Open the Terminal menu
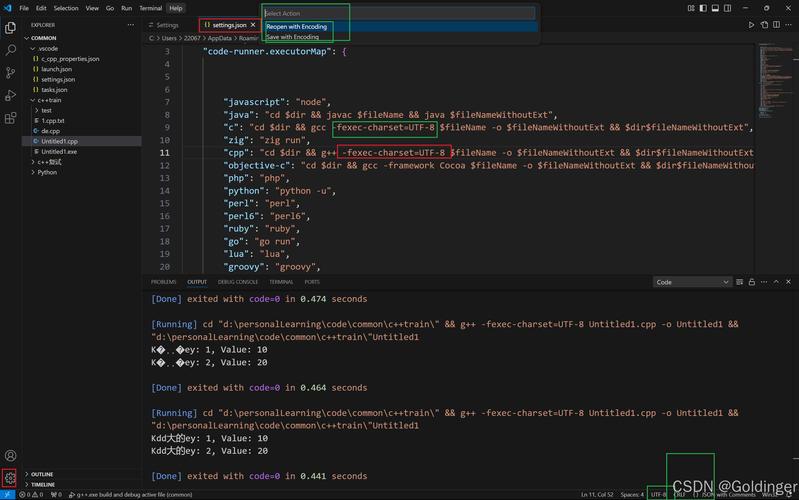This screenshot has width=799, height=500. coord(150,8)
